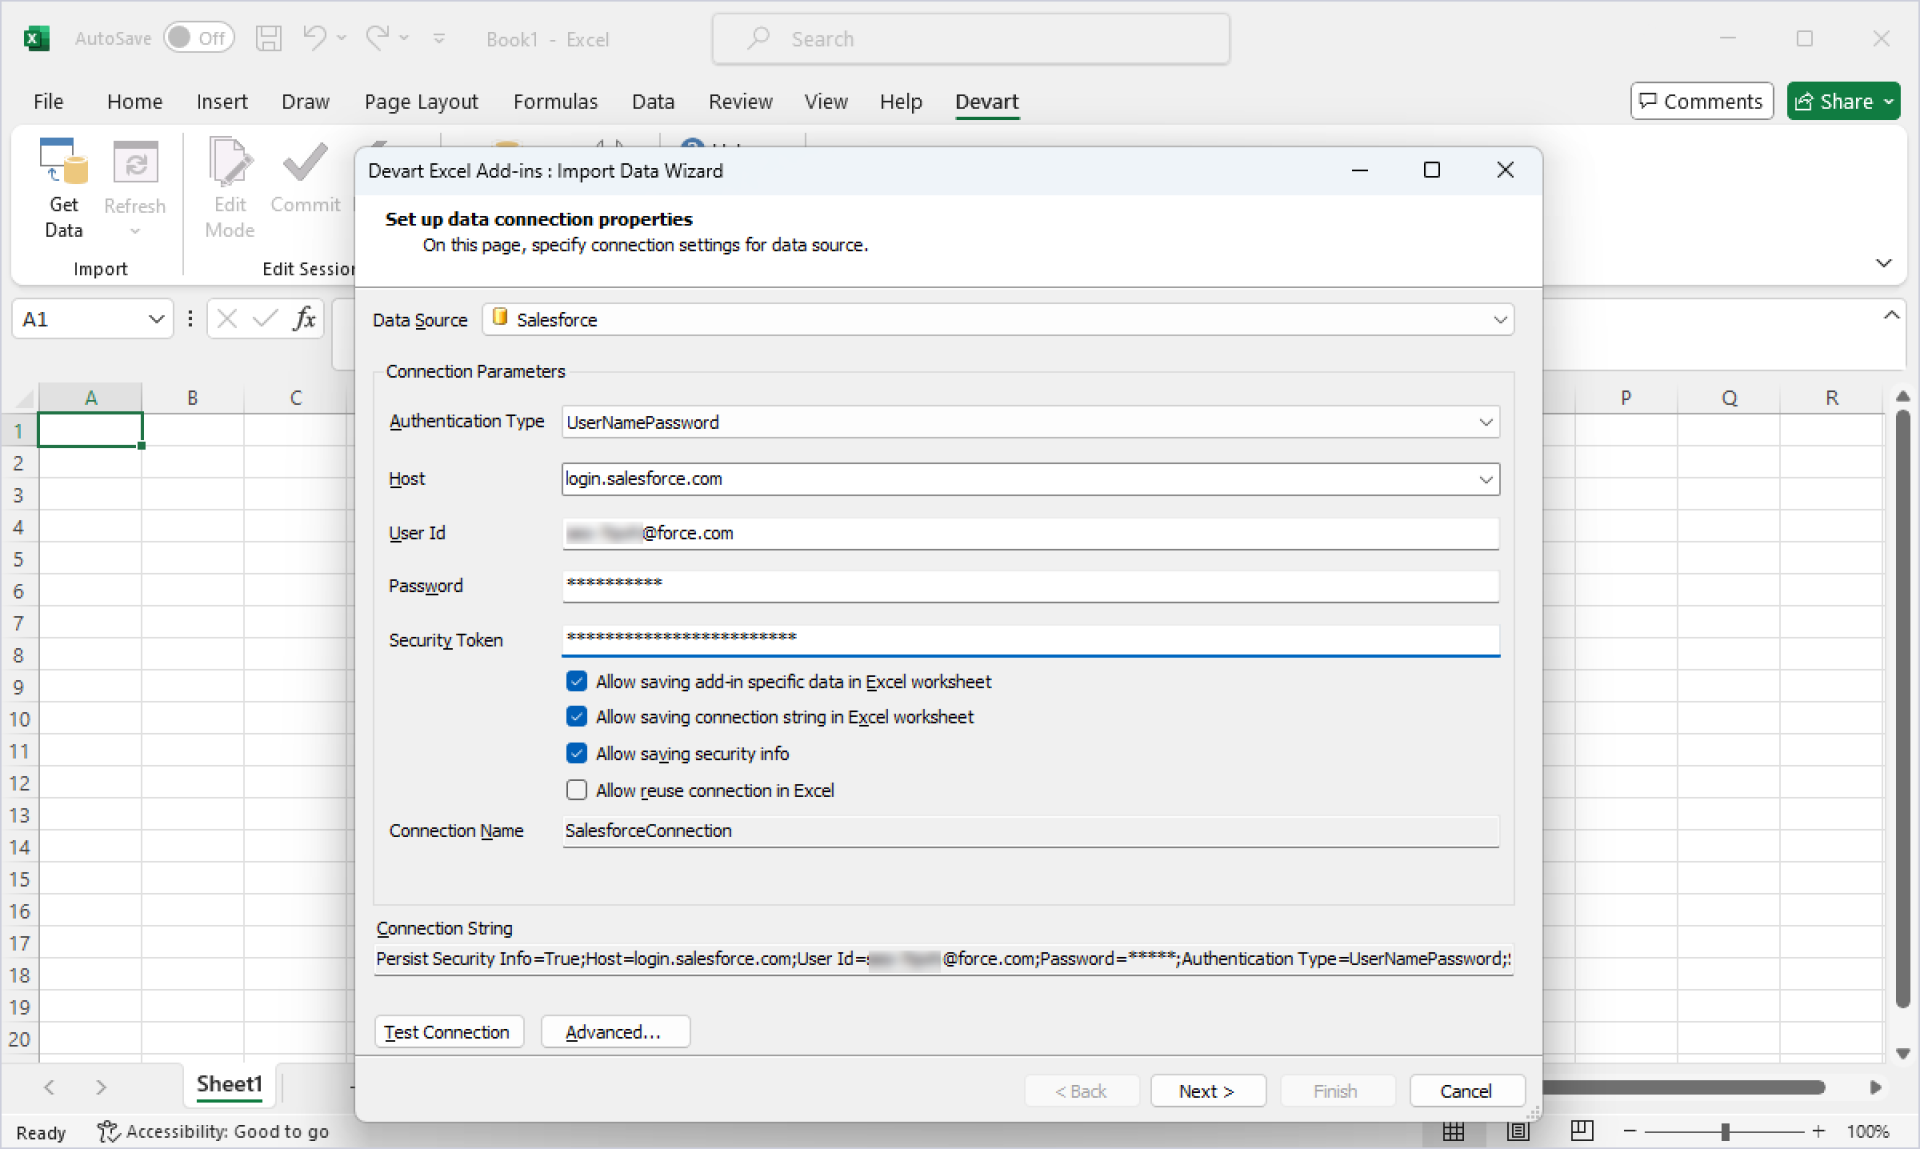Click the Refresh icon in Devart ribbon
Viewport: 1920px width, 1149px height.
[135, 163]
